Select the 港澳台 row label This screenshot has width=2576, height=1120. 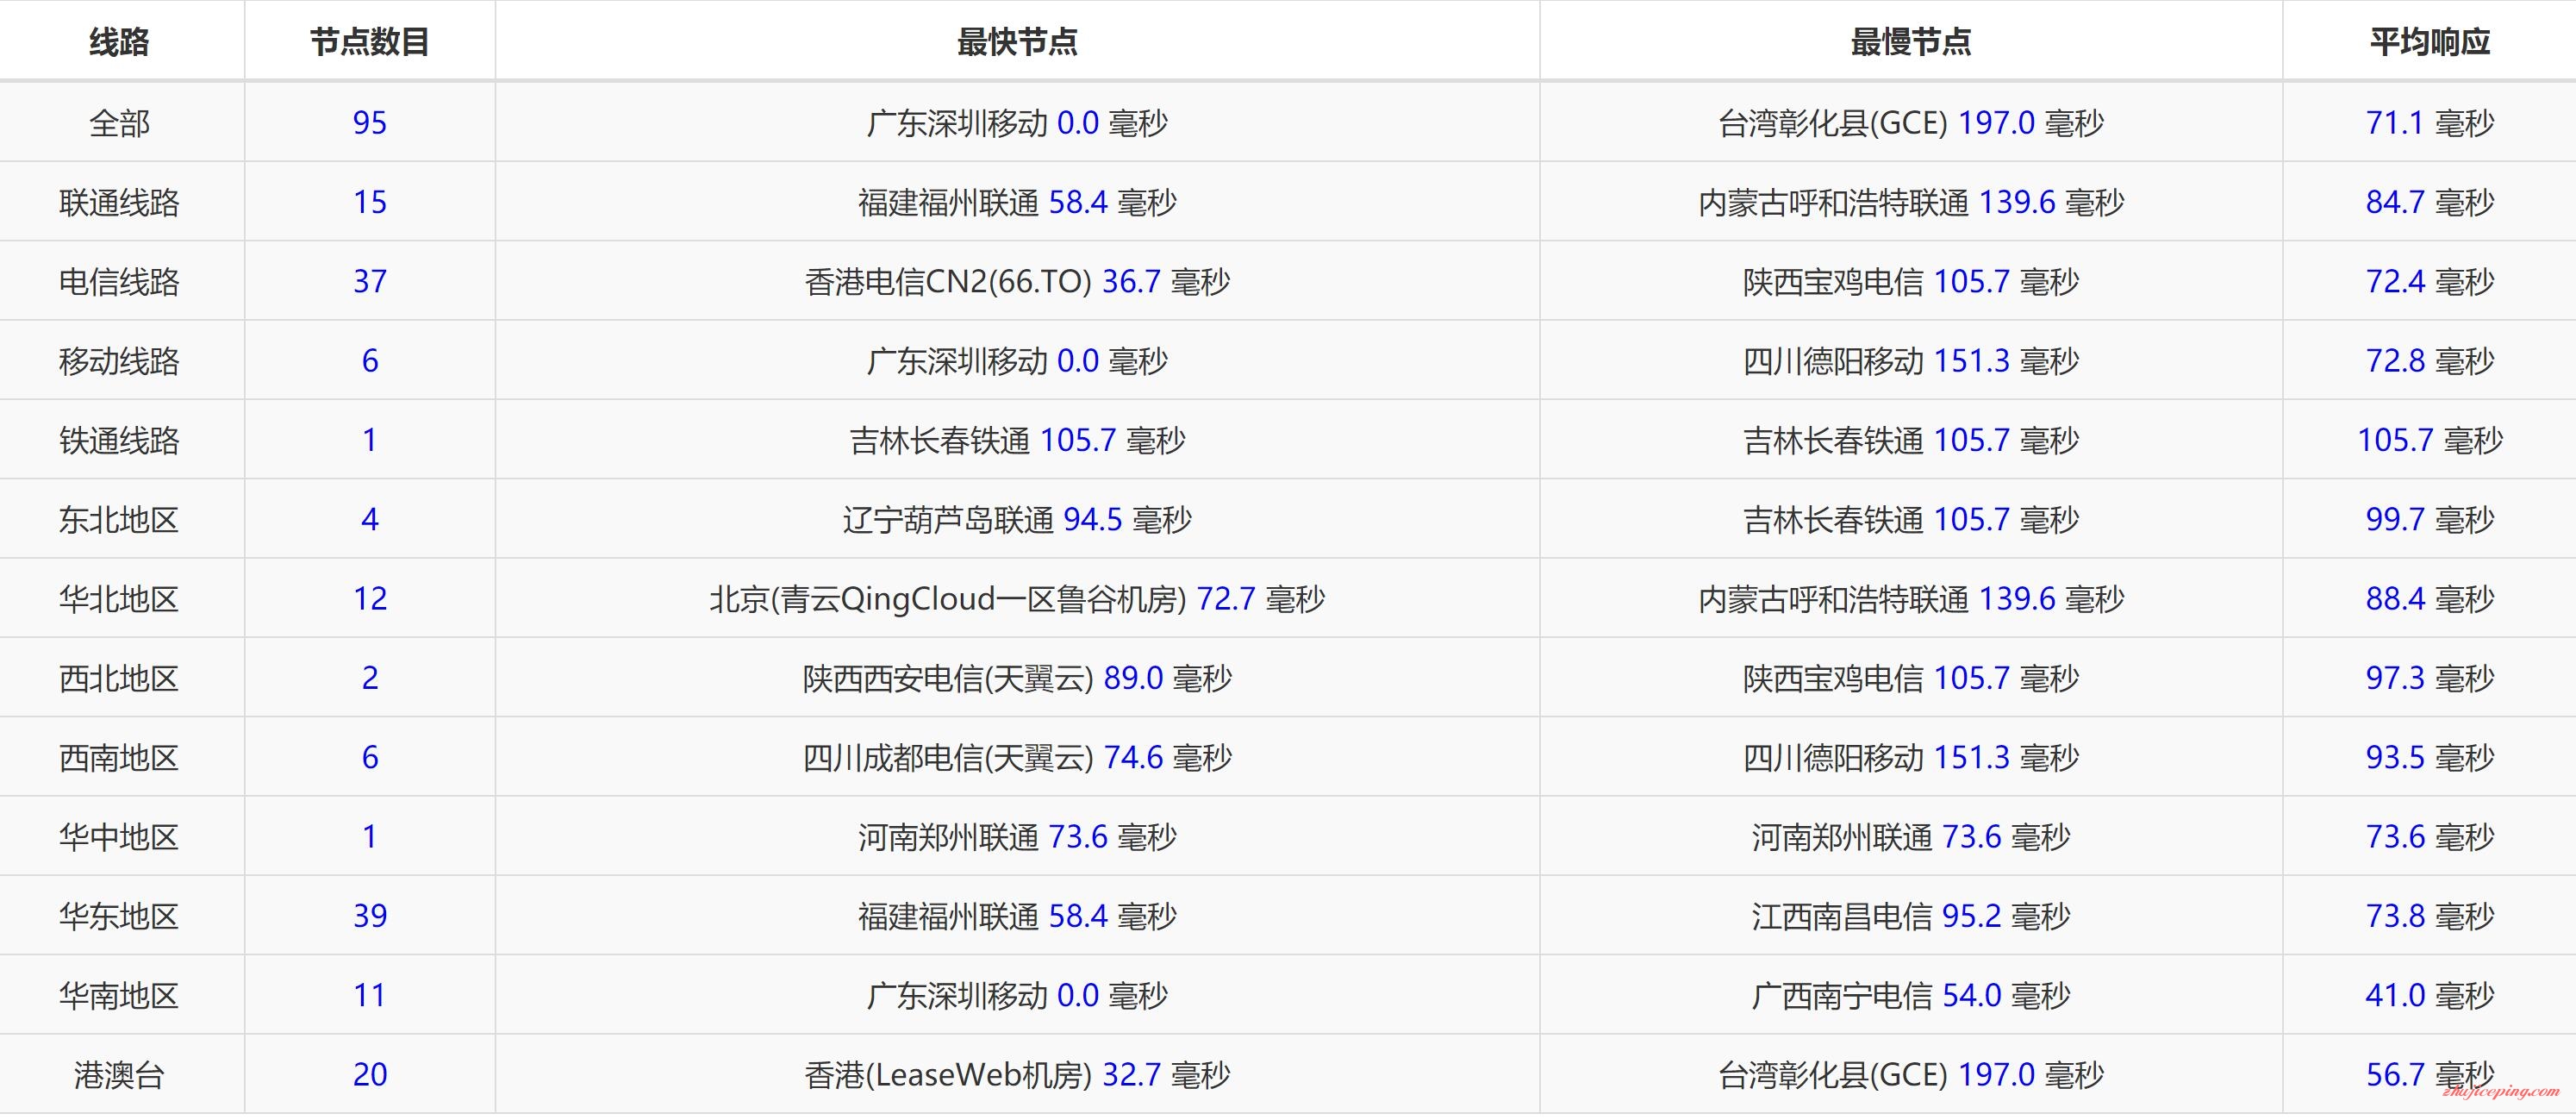tap(119, 1075)
